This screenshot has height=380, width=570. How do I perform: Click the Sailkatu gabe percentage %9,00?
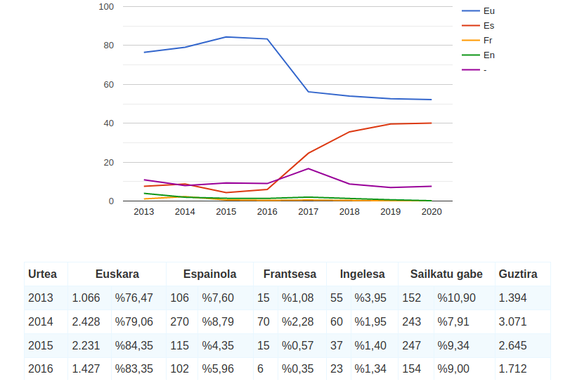click(464, 369)
